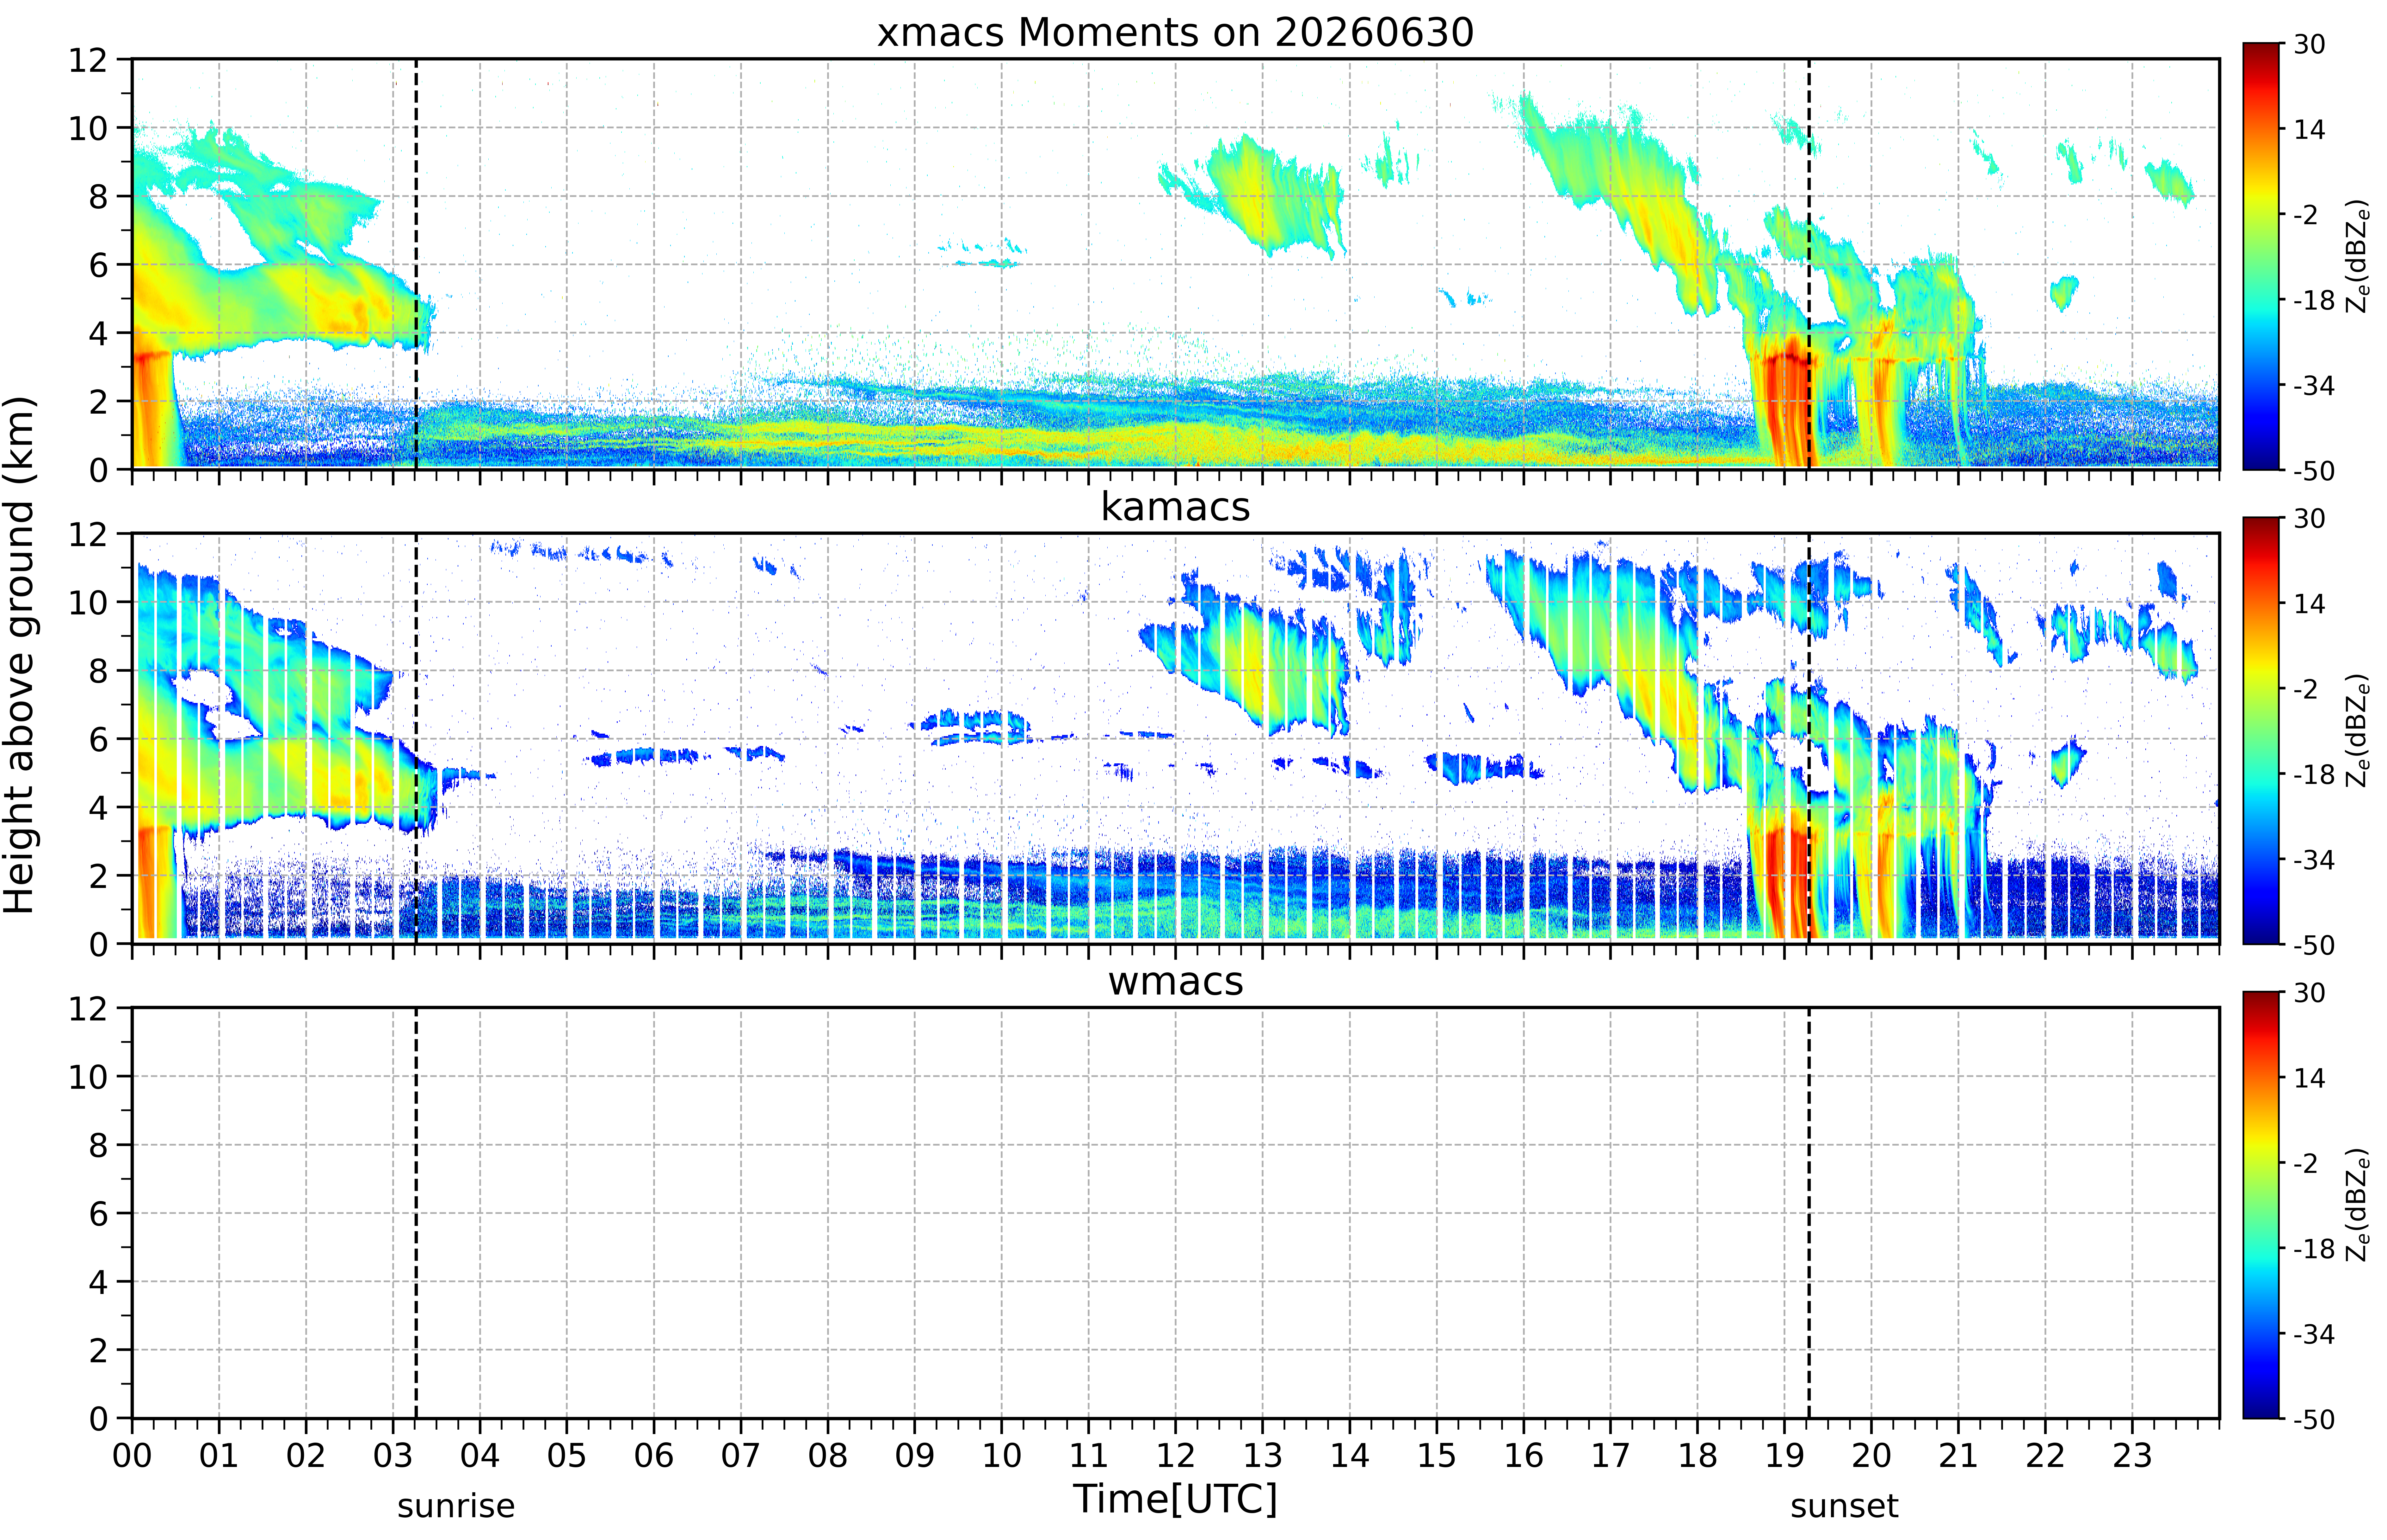The height and width of the screenshot is (1540, 2387).
Task: Click the "-18" tick on the xmacs colorbar
Action: (2314, 300)
